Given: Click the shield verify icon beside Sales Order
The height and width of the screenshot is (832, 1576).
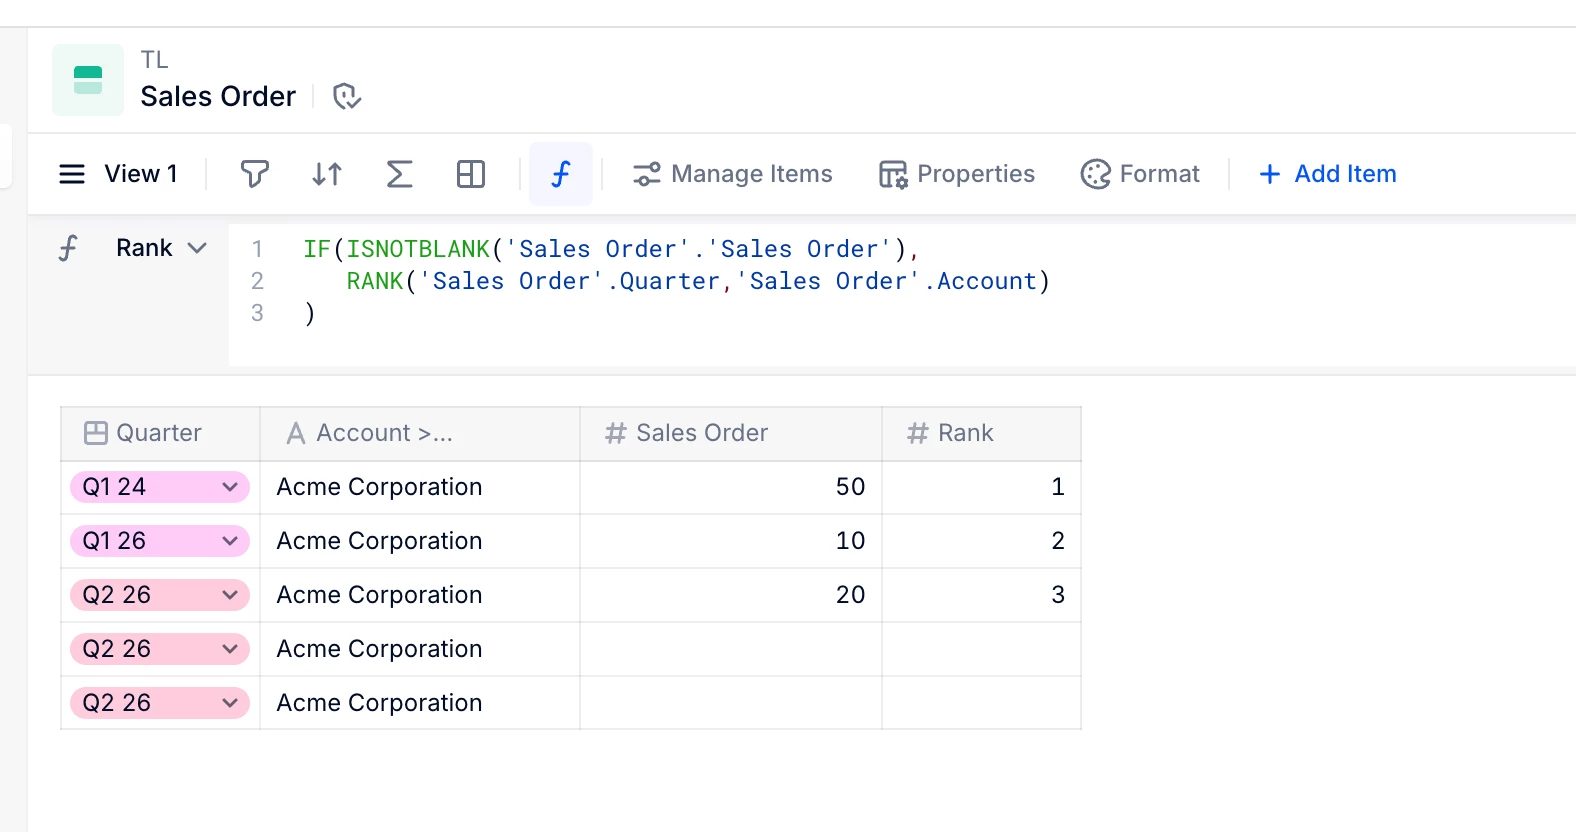Looking at the screenshot, I should pyautogui.click(x=346, y=96).
